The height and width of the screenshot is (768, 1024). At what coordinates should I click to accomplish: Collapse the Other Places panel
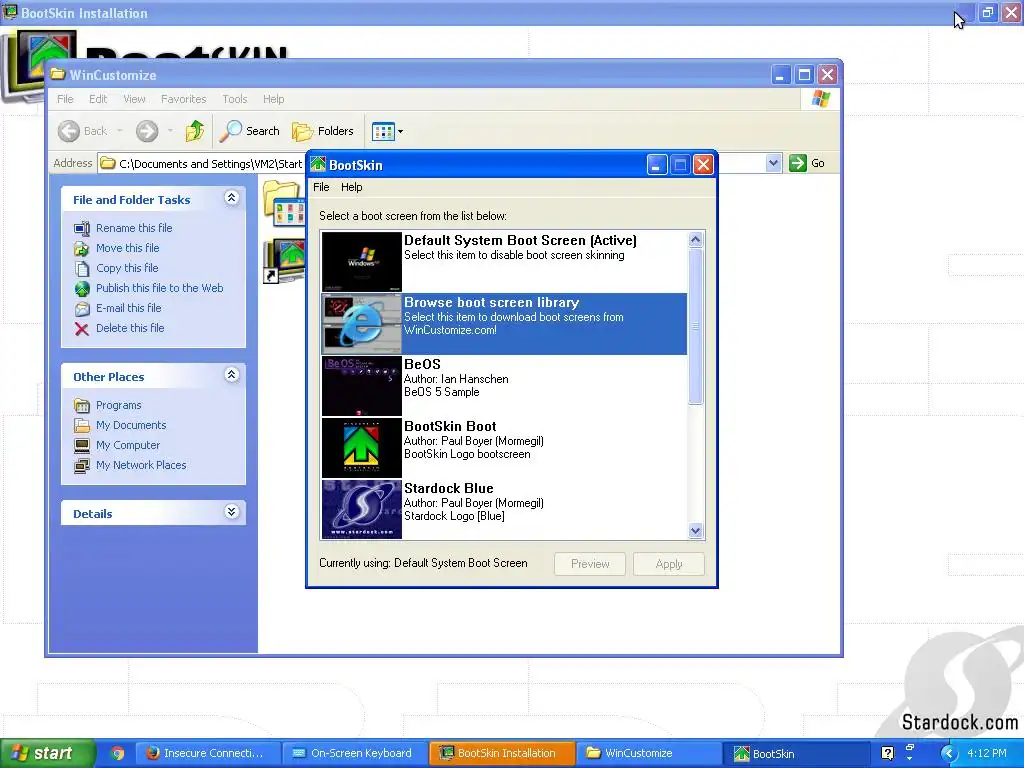231,375
